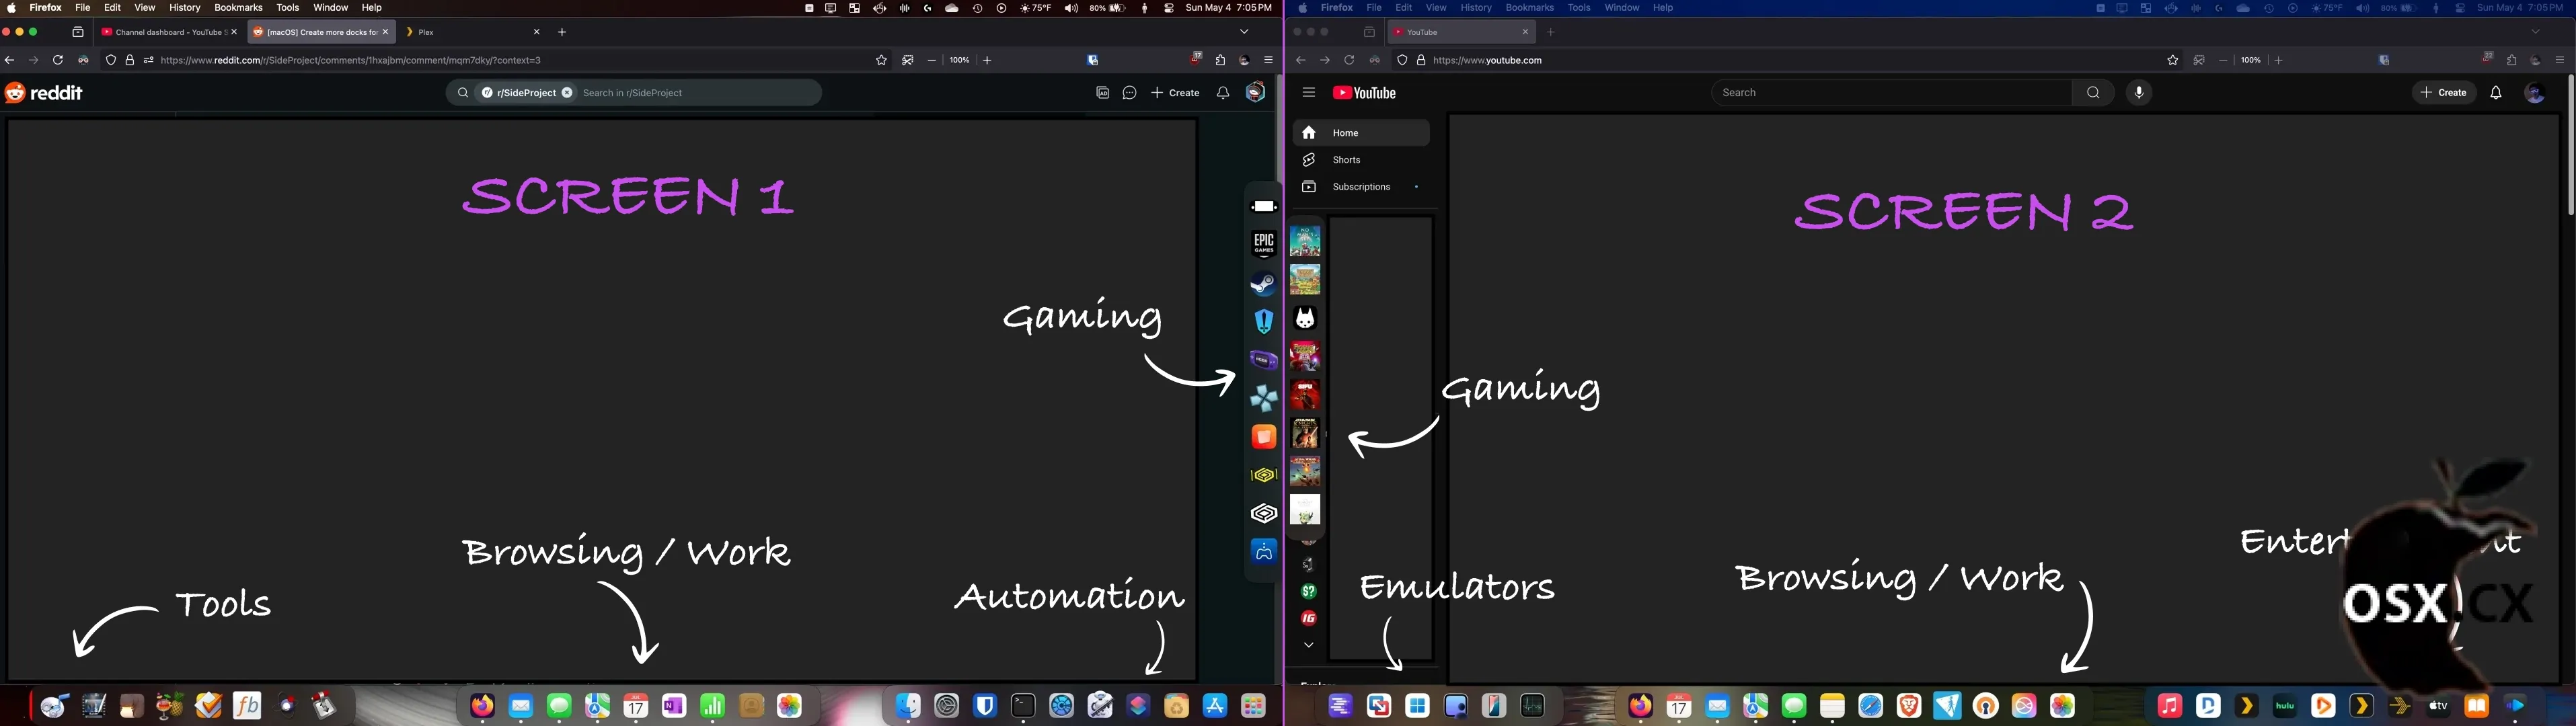
Task: Launch Bitwarden from the macOS dock
Action: click(984, 705)
